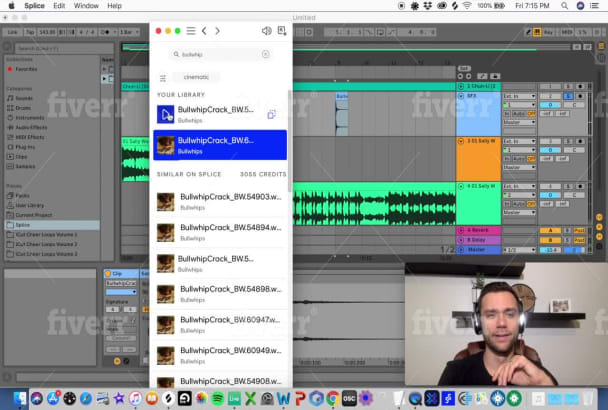Go forward with Splice's right arrow

point(217,31)
